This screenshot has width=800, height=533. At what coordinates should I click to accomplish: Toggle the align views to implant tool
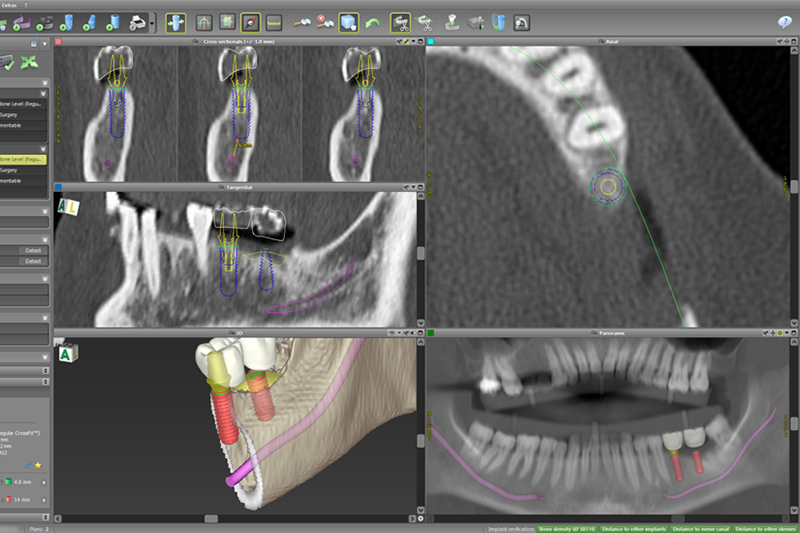176,23
